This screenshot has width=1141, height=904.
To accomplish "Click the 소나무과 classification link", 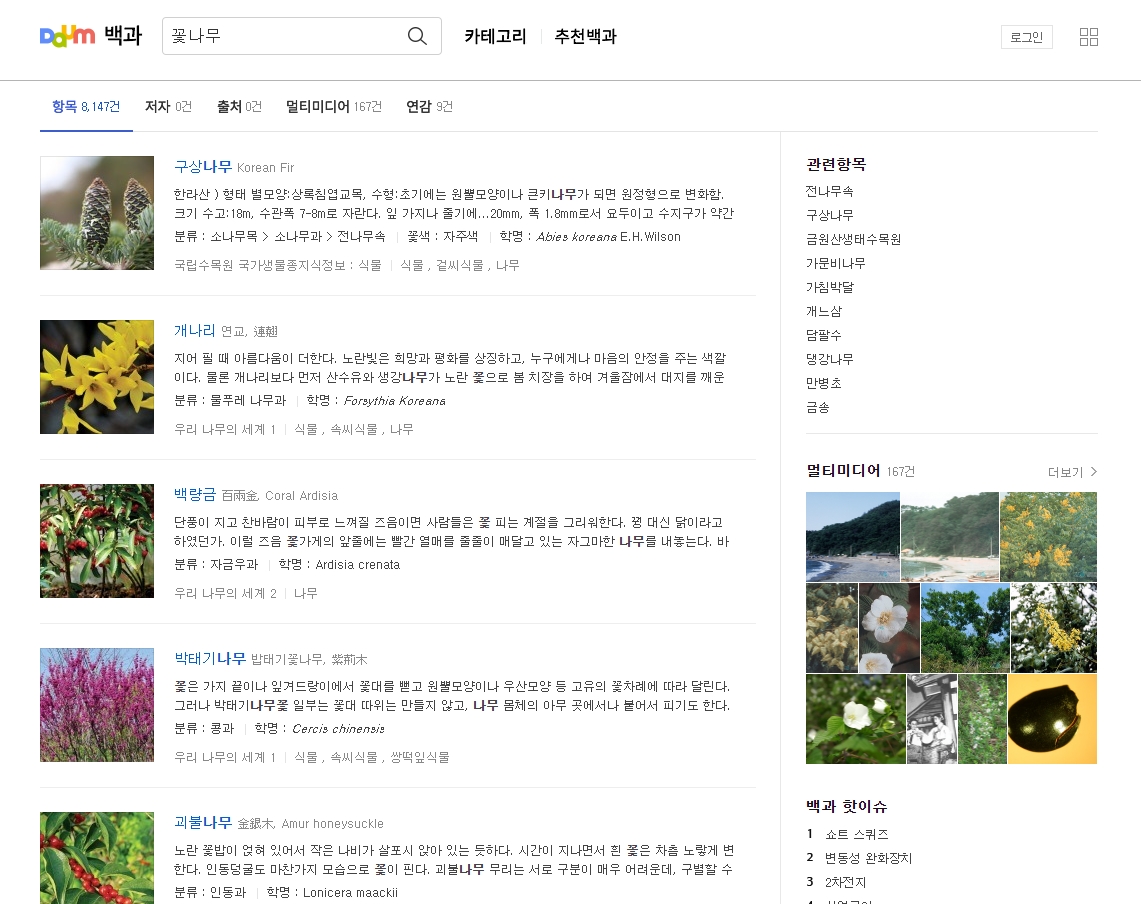I will click(x=298, y=237).
